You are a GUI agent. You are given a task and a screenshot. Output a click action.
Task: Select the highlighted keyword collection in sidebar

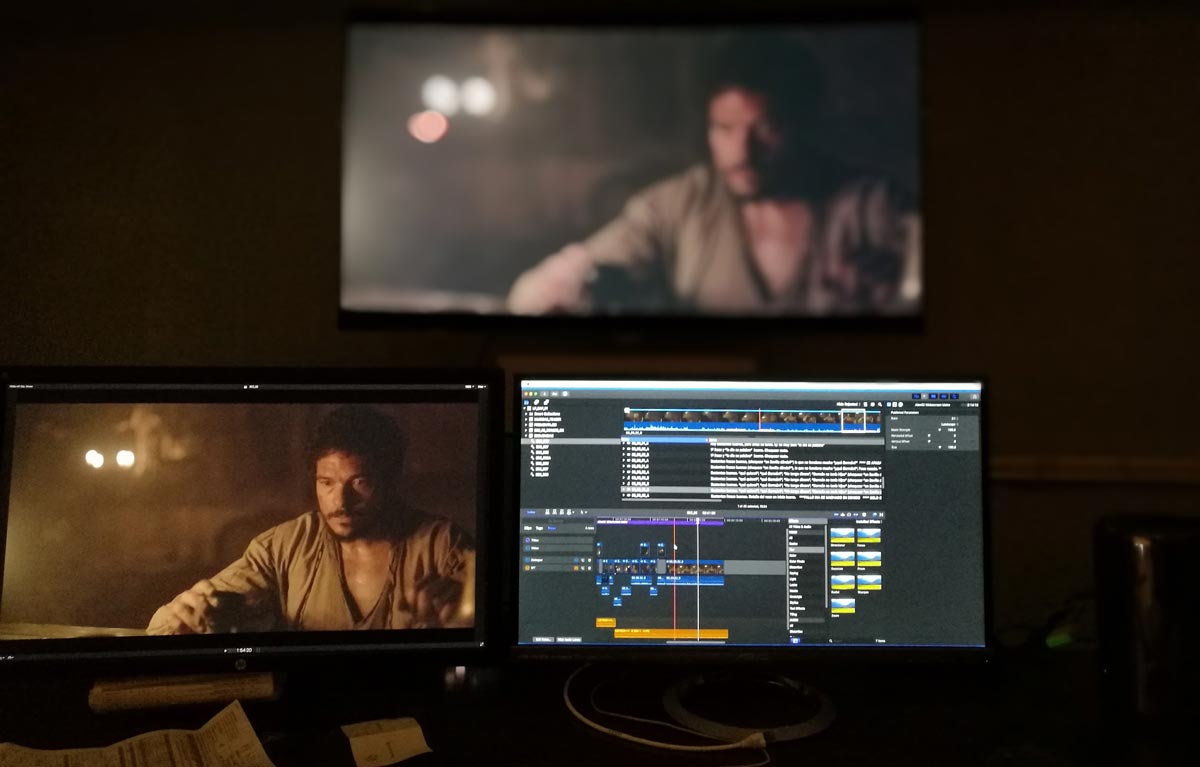pos(571,441)
